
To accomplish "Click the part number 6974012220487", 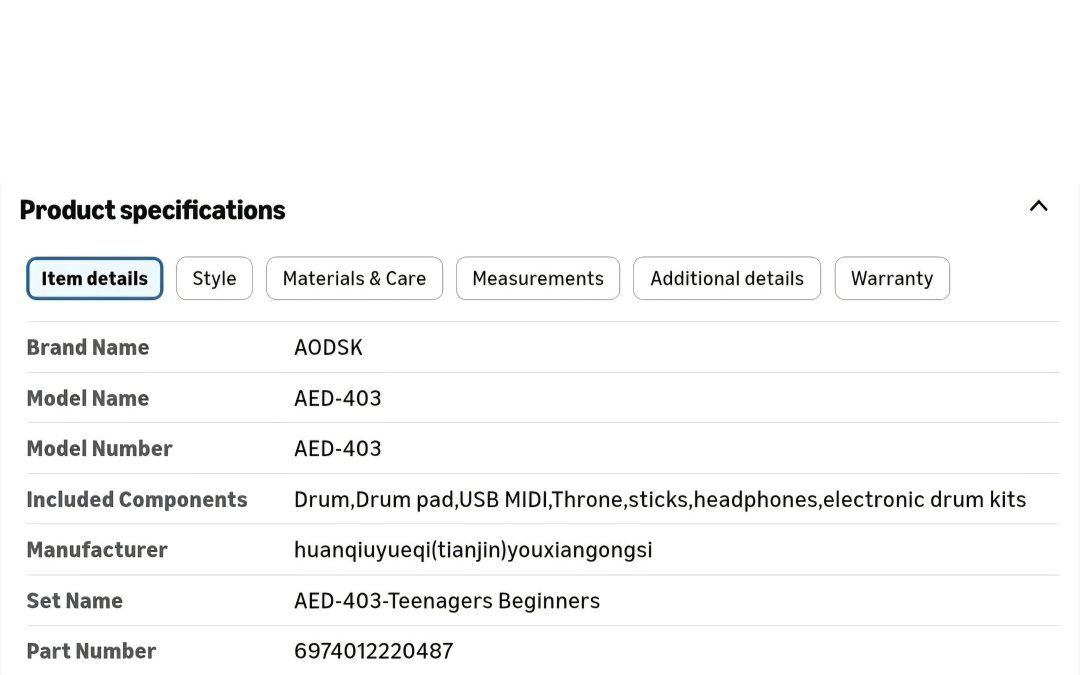I will [373, 651].
